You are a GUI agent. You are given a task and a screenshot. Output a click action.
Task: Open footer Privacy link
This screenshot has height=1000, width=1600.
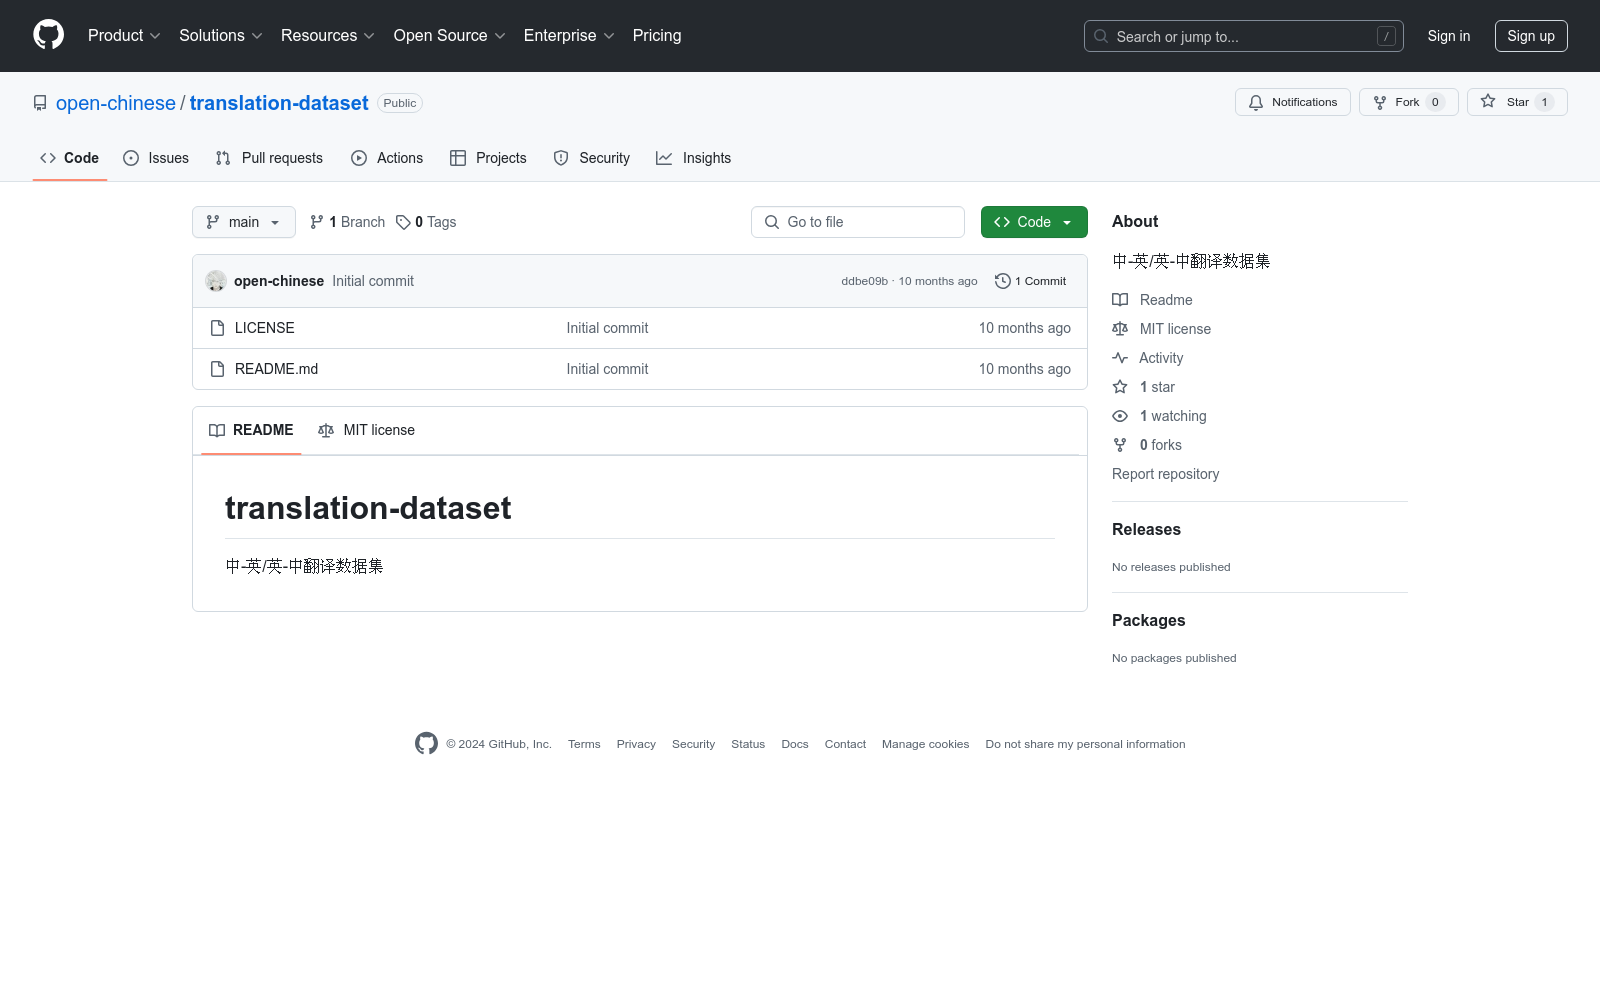click(636, 744)
